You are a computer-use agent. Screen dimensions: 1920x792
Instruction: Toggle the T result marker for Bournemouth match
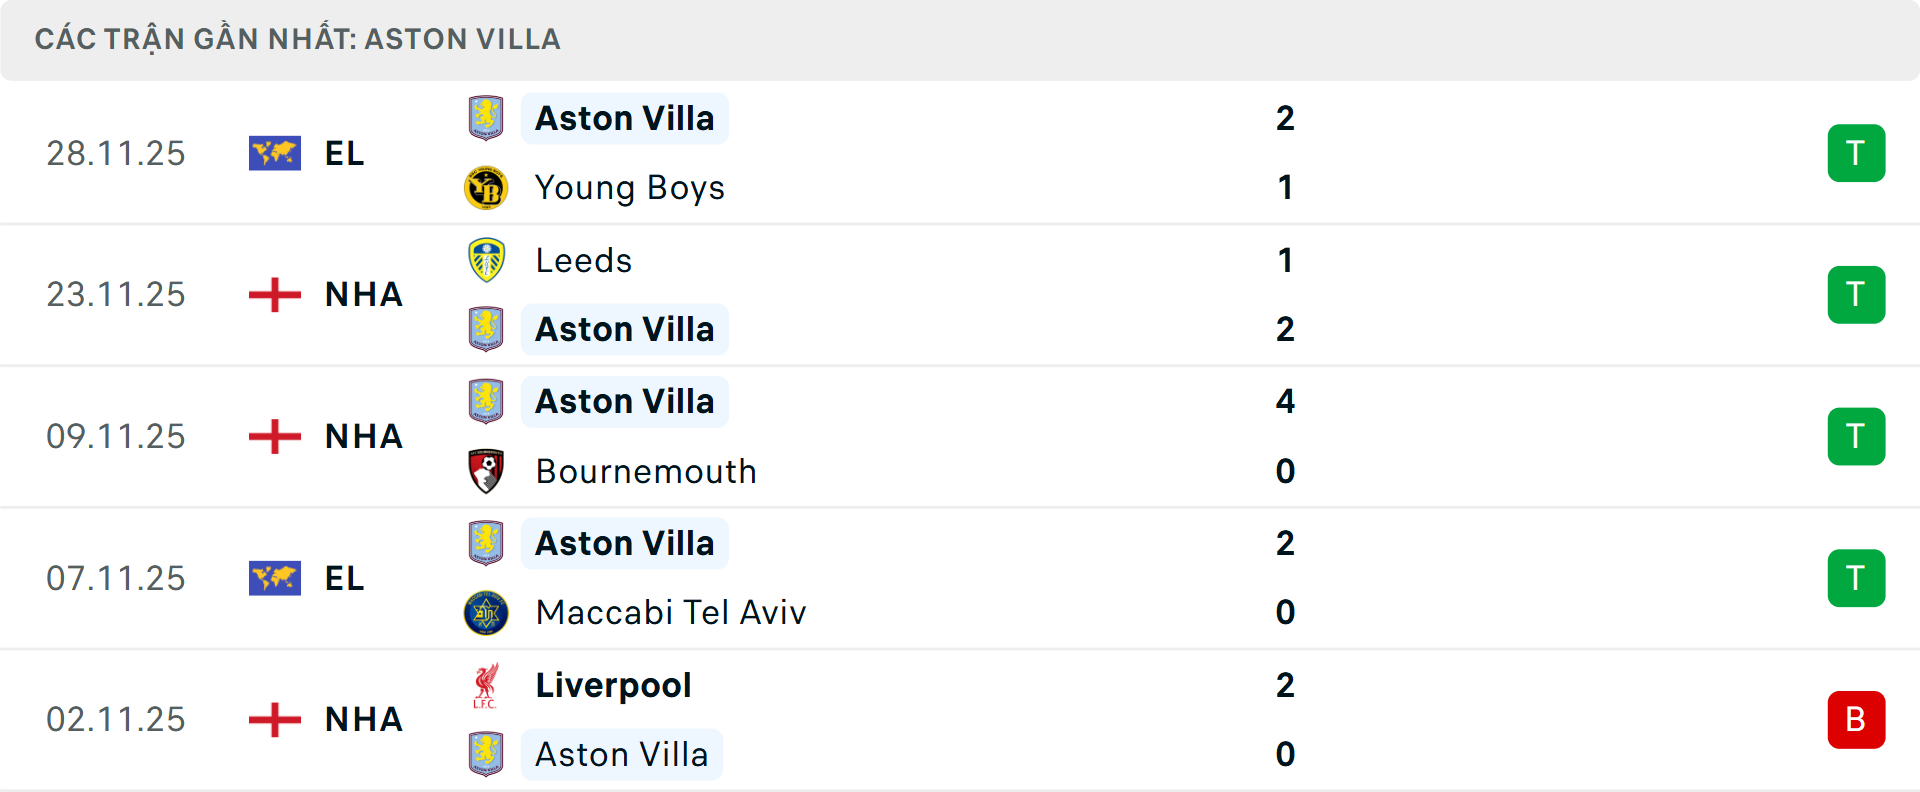pyautogui.click(x=1857, y=436)
